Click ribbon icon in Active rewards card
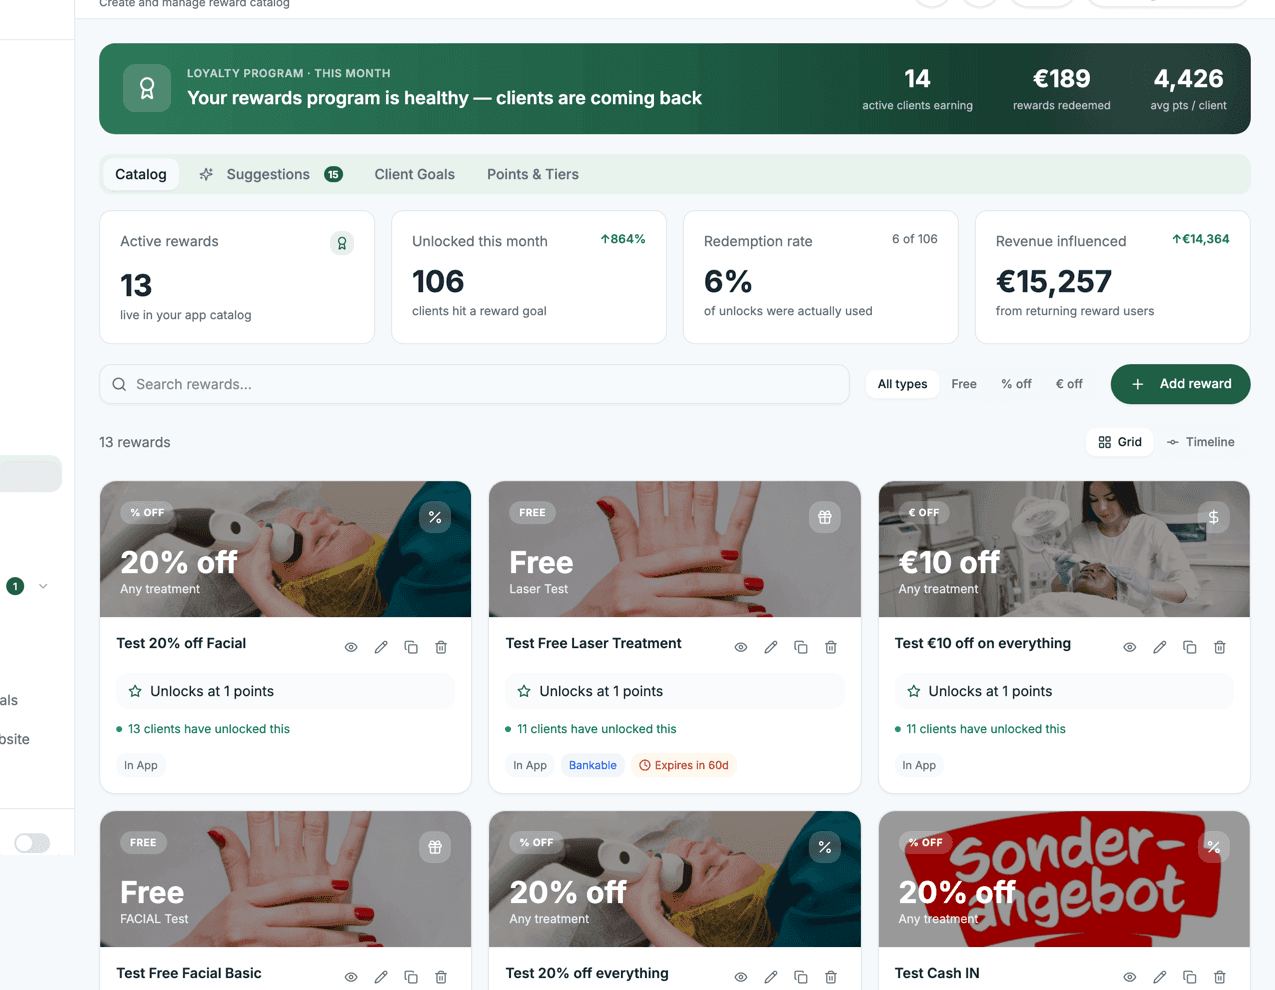The image size is (1275, 990). pyautogui.click(x=342, y=243)
